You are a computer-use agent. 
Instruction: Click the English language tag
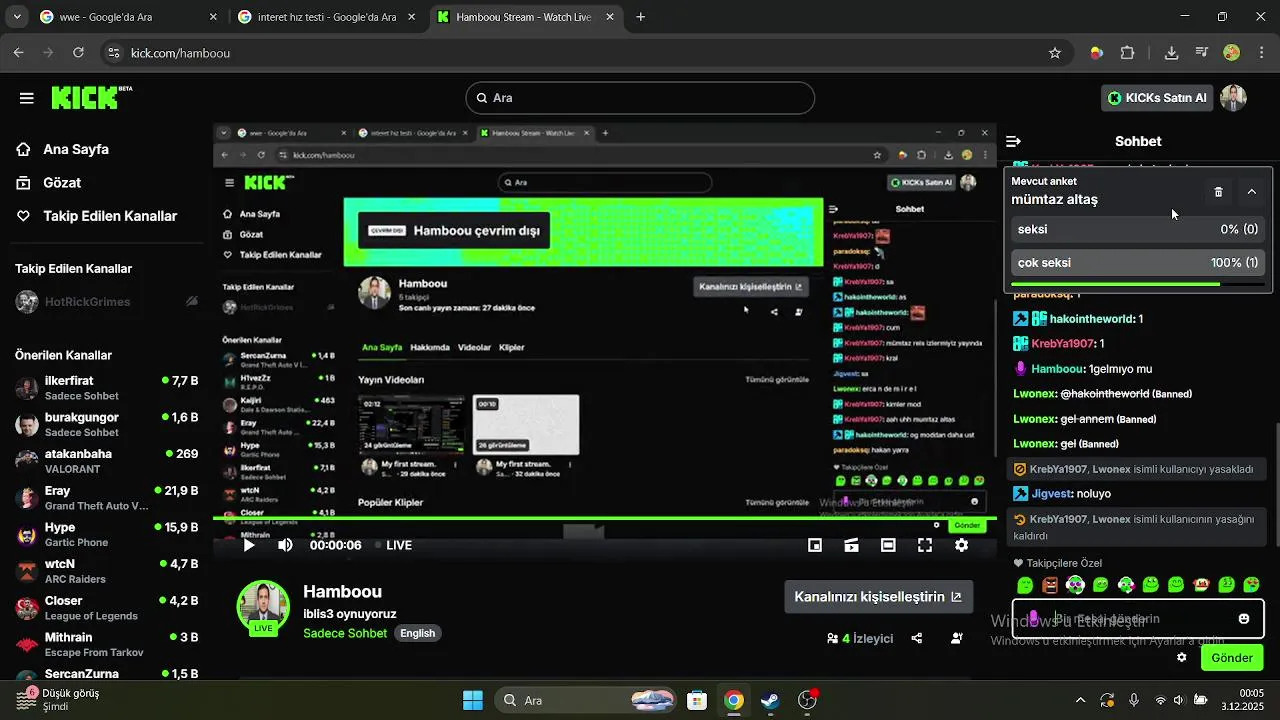[x=418, y=633]
